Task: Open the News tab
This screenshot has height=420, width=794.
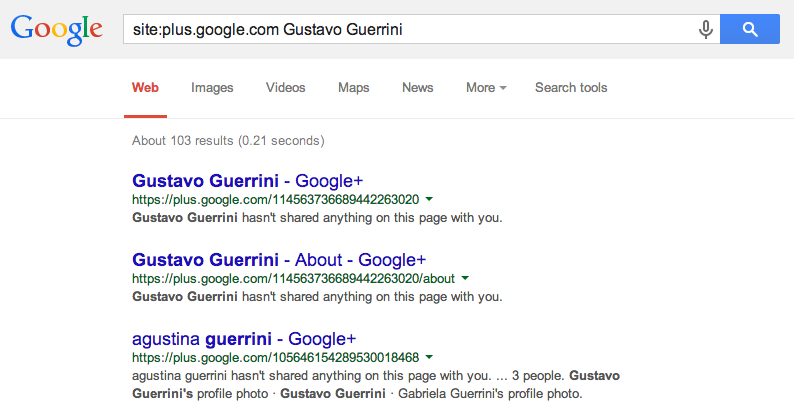Action: [x=418, y=88]
